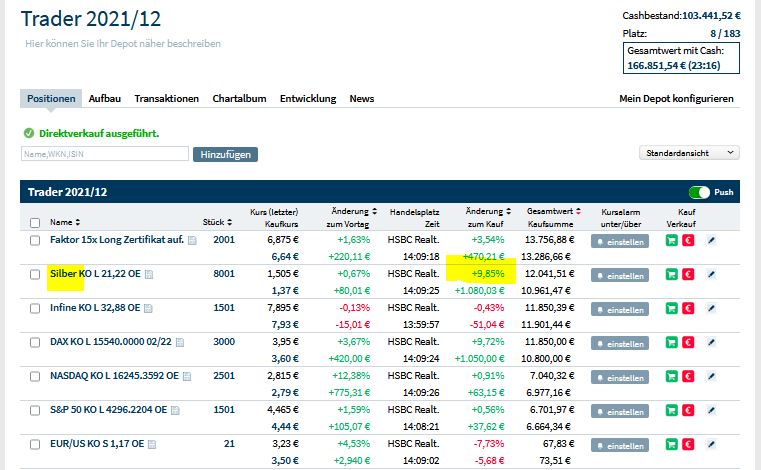Click green buy cart icon for Silber KO
The height and width of the screenshot is (470, 761).
[671, 274]
